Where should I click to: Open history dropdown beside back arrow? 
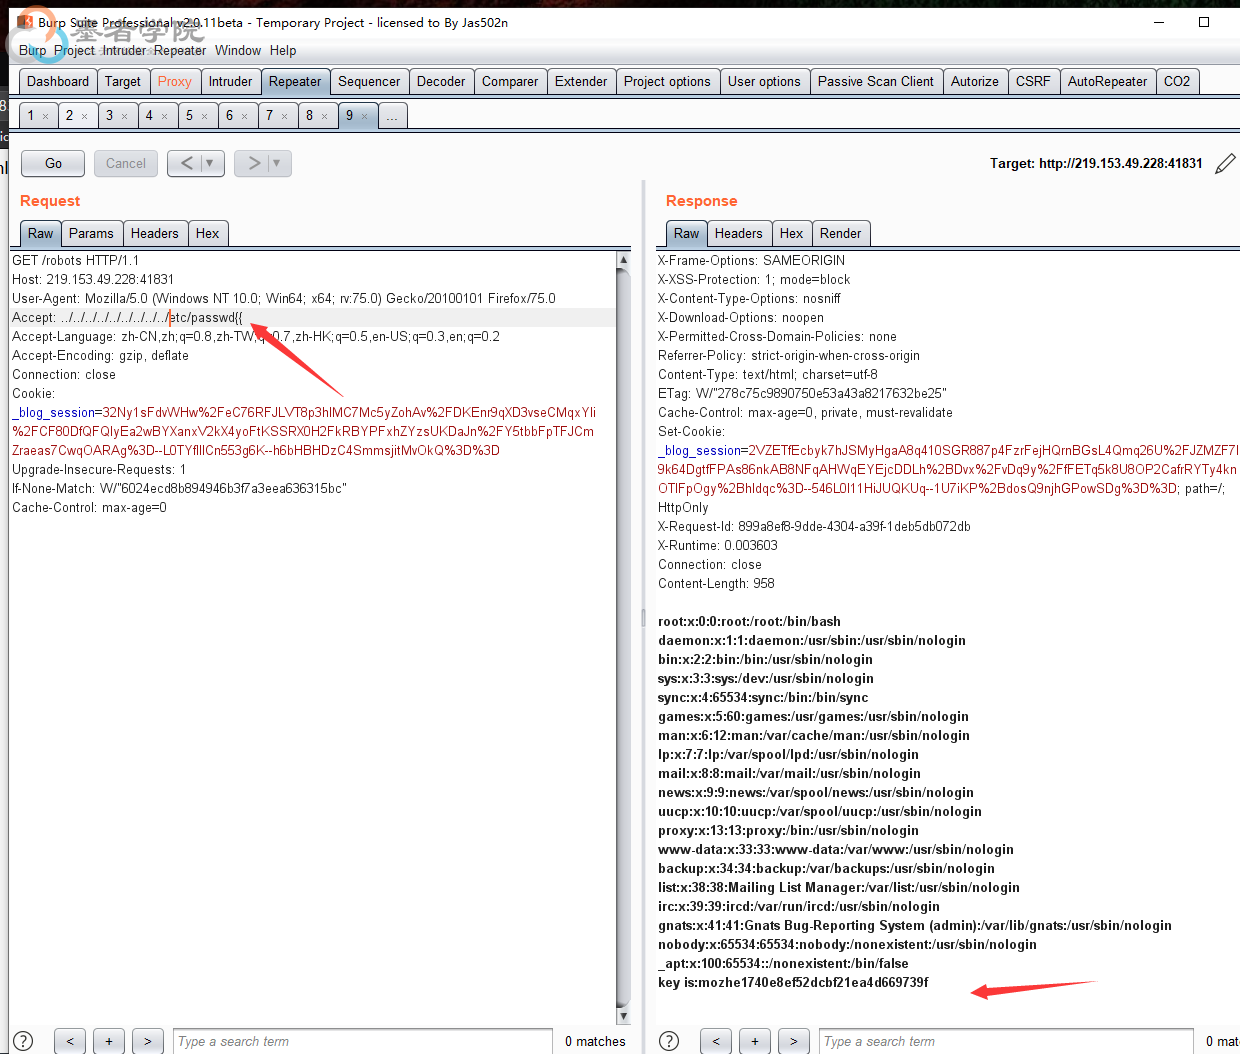211,163
